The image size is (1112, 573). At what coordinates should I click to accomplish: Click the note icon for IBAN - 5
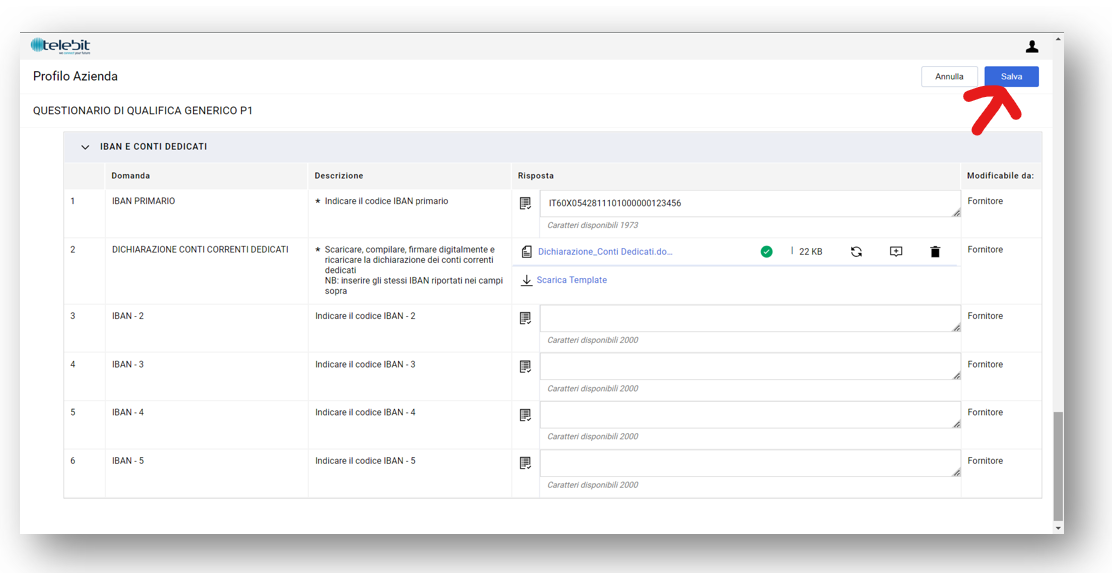(x=525, y=463)
